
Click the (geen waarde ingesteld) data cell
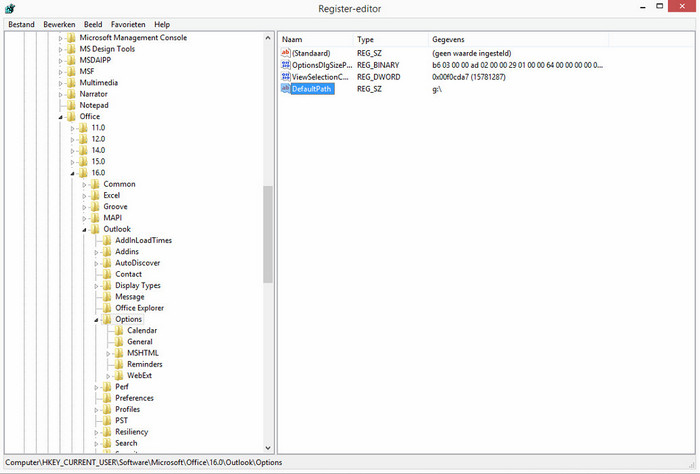(x=471, y=53)
